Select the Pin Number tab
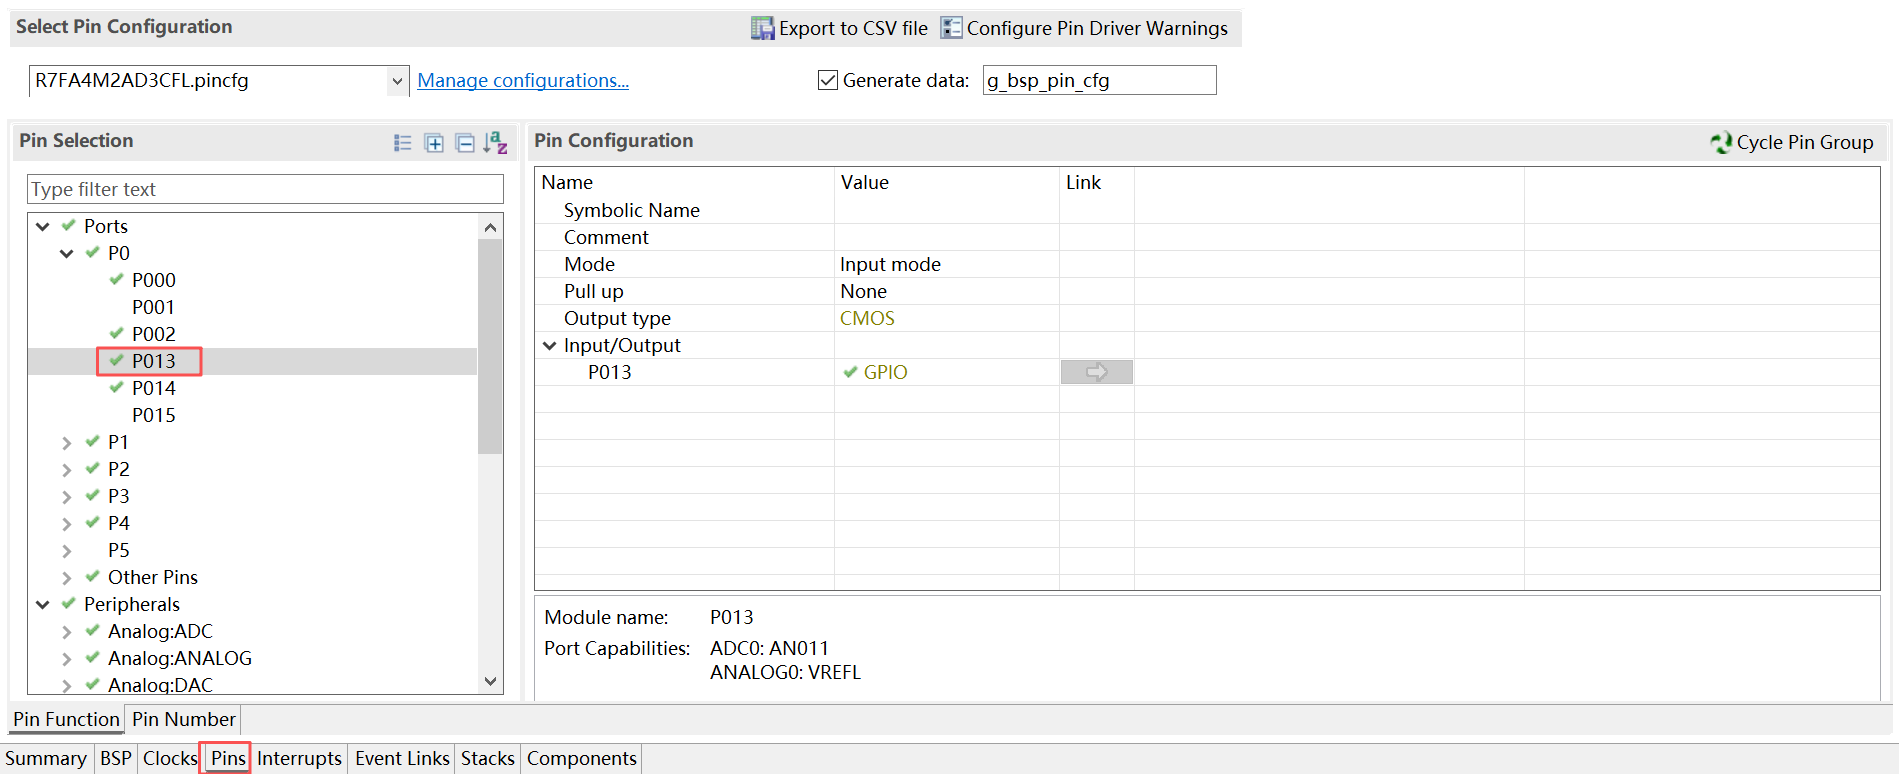Image resolution: width=1899 pixels, height=774 pixels. click(184, 719)
